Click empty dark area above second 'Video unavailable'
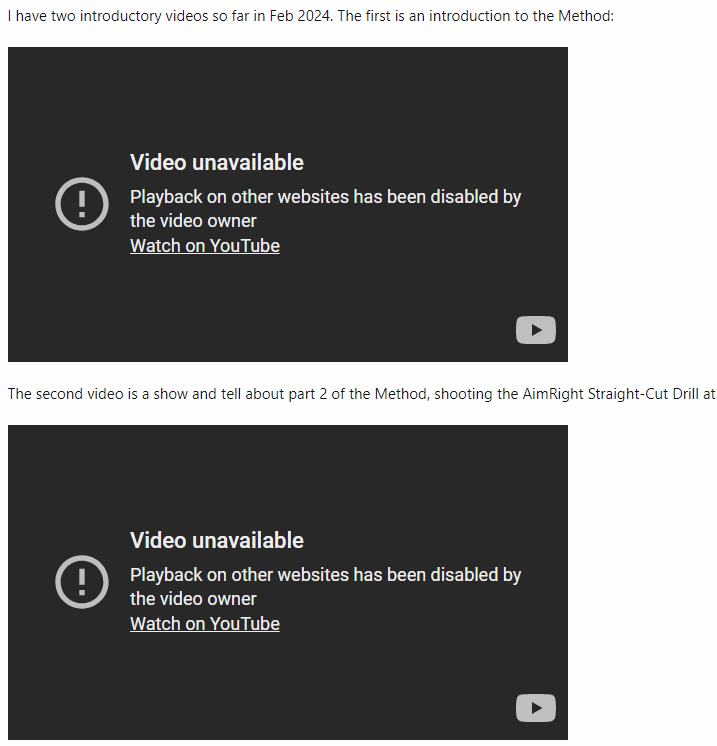 coord(287,473)
